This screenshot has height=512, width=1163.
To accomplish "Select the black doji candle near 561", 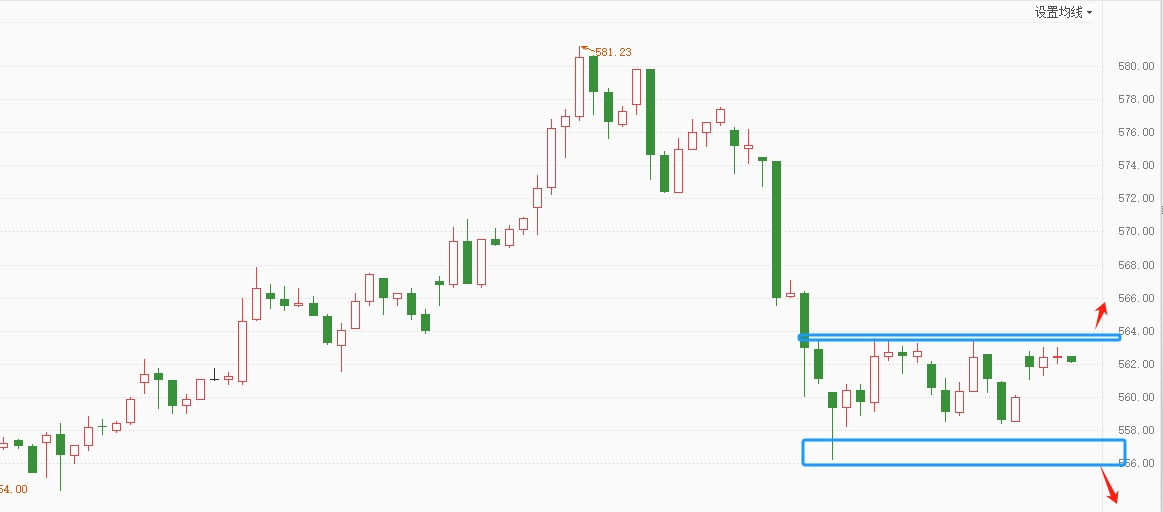I will coord(215,375).
